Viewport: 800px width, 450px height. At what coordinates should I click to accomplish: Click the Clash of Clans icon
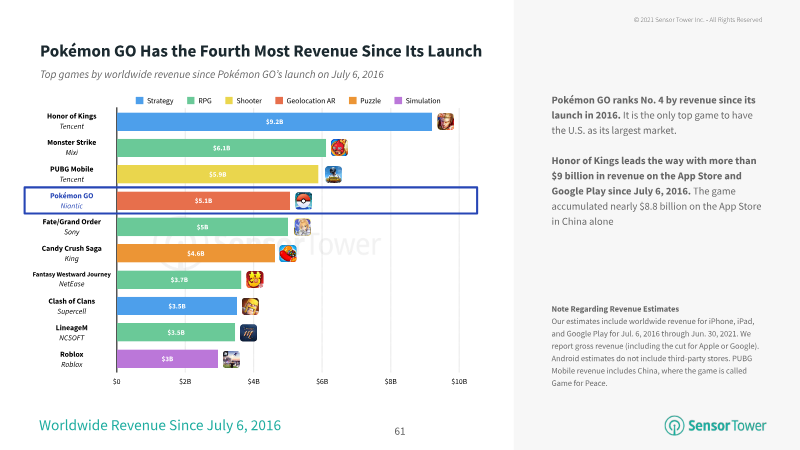(250, 306)
